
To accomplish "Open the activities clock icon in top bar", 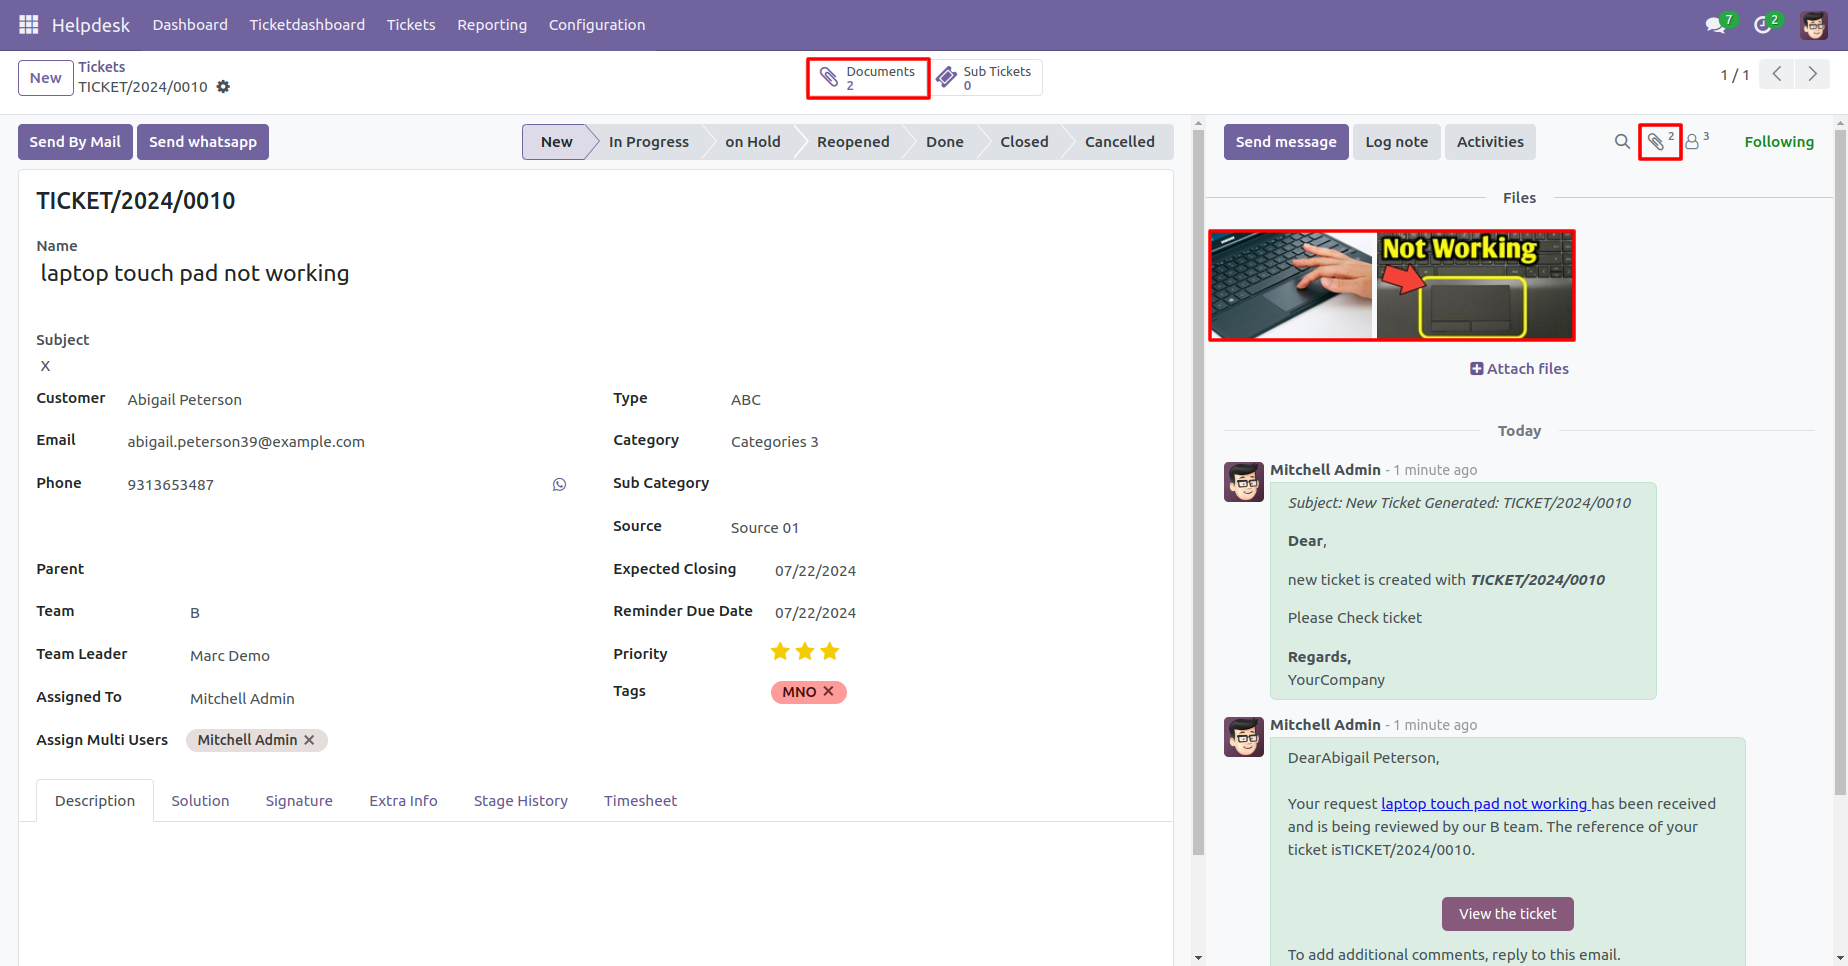I will 1763,25.
